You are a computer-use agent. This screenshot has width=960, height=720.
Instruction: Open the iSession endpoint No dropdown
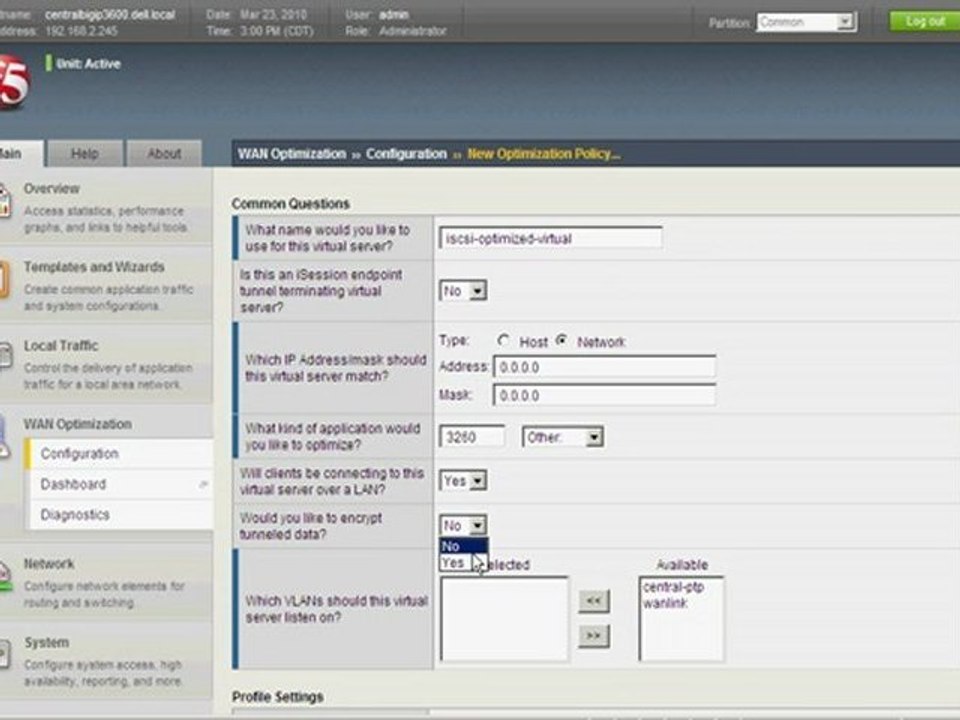pyautogui.click(x=463, y=290)
